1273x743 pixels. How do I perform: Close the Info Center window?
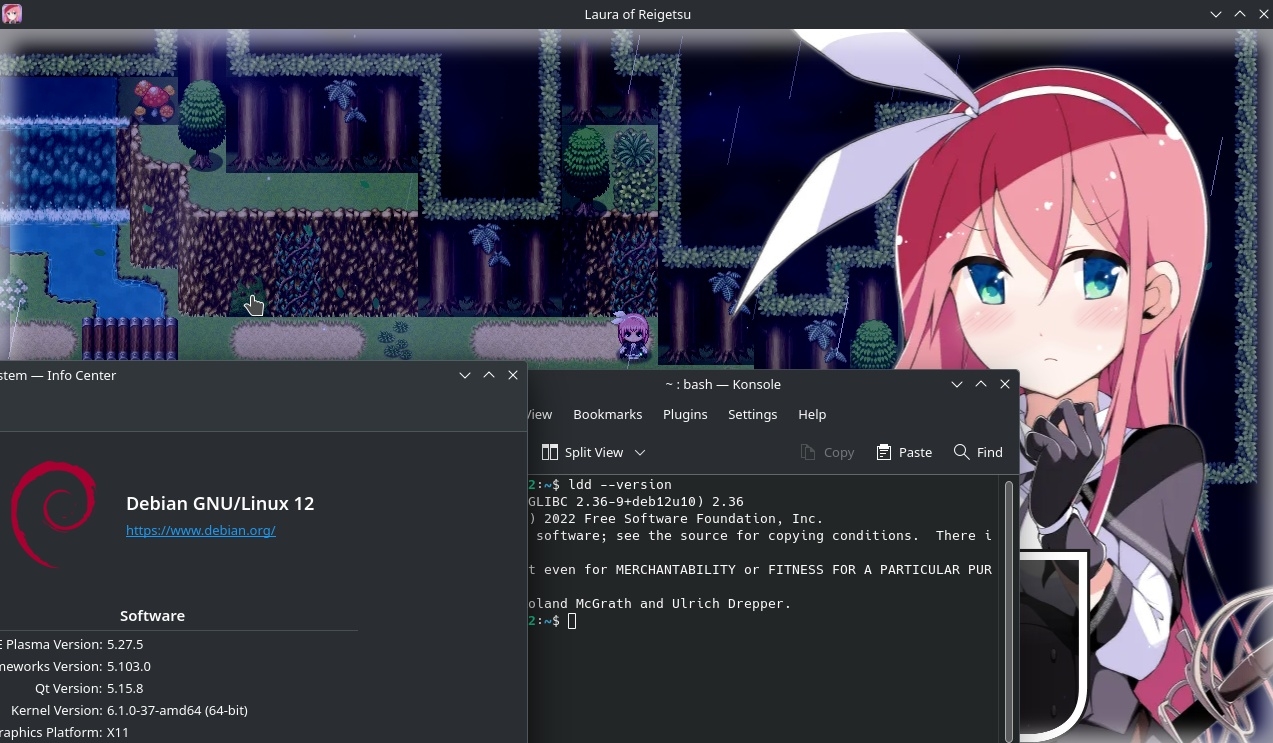(x=513, y=375)
